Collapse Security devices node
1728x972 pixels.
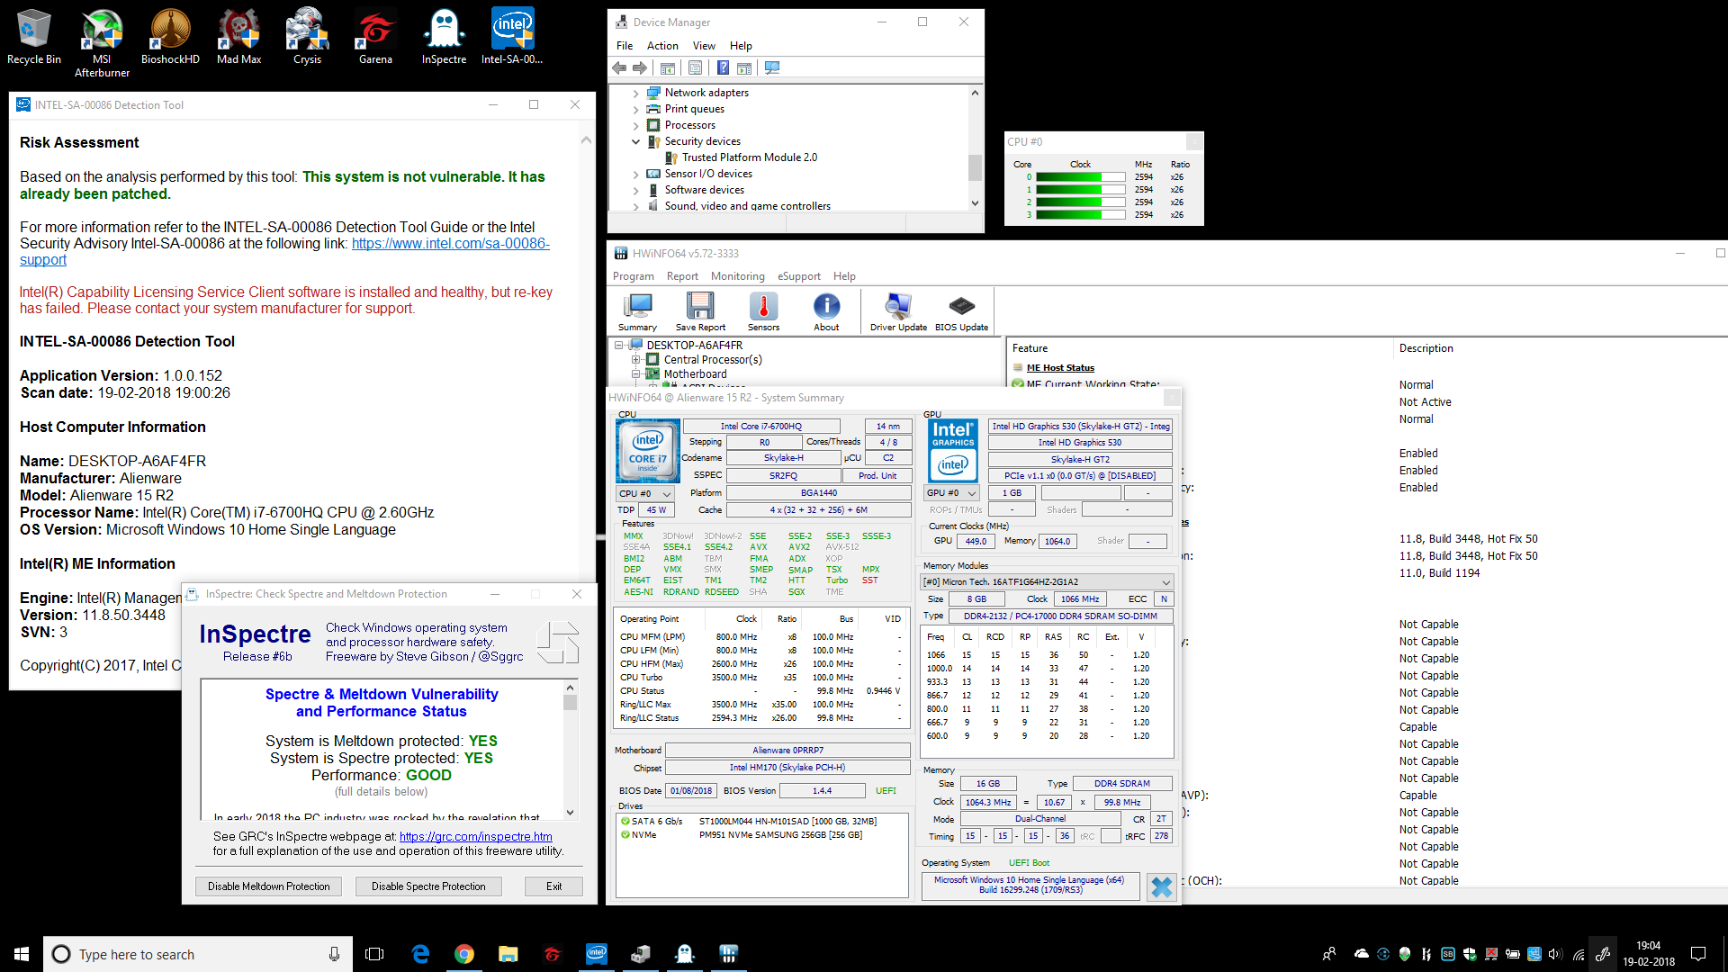635,141
